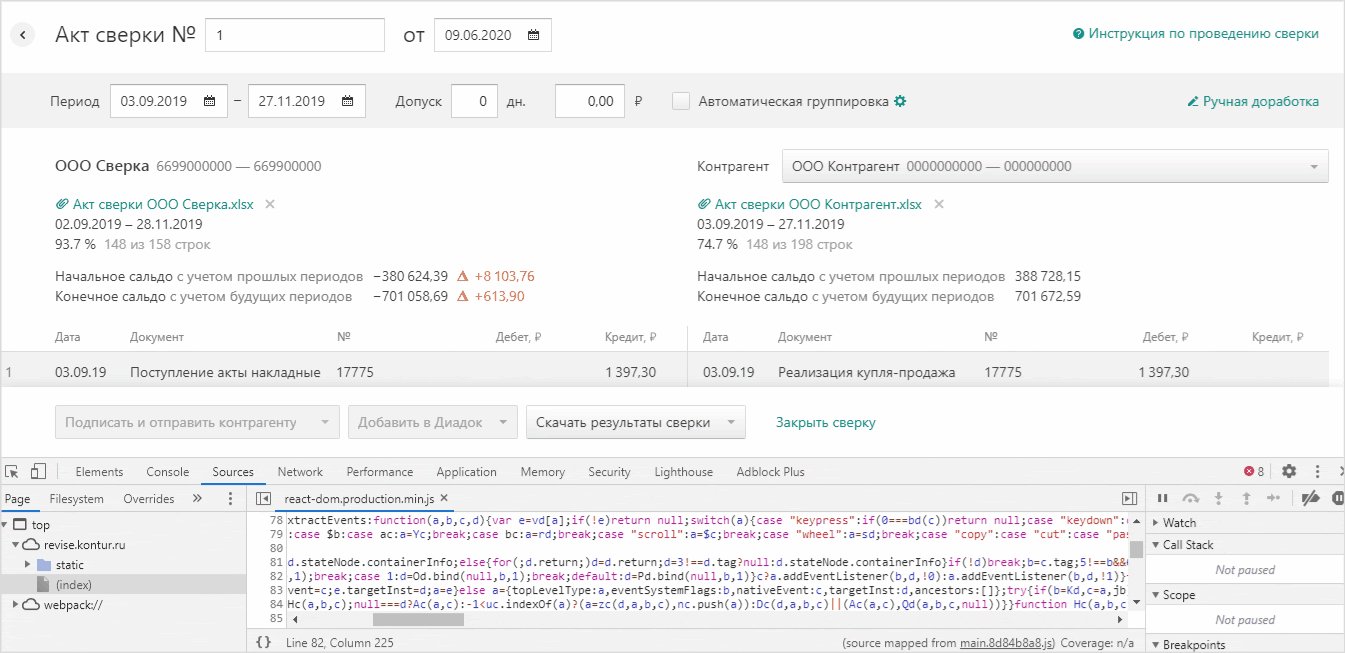Open the calendar for the act date 09.06.2020

pyautogui.click(x=533, y=35)
